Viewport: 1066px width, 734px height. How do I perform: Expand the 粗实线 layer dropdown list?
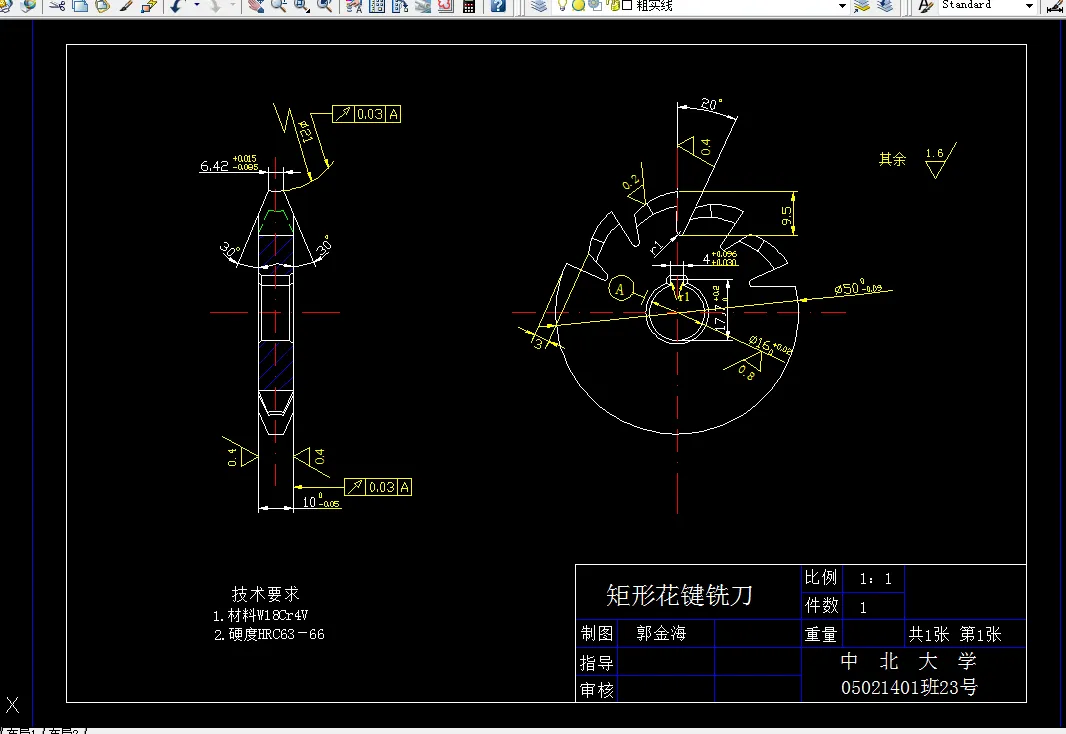[x=842, y=5]
